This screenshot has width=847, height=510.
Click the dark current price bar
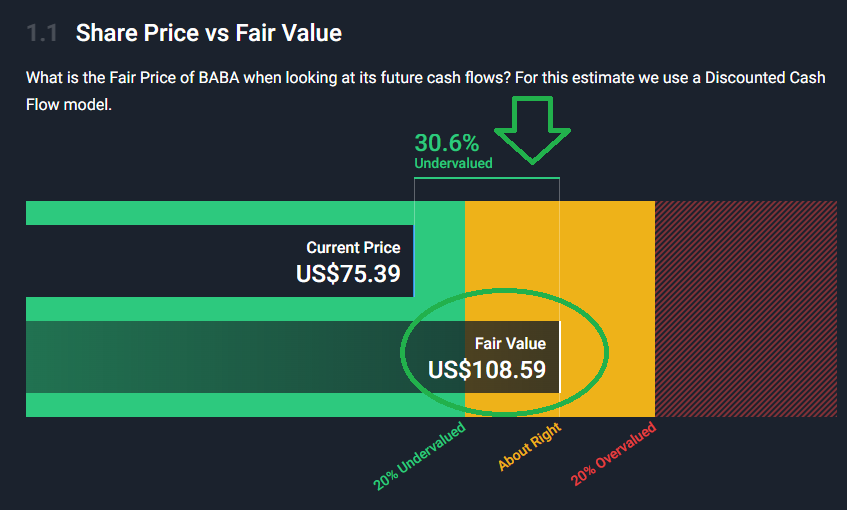pos(219,260)
